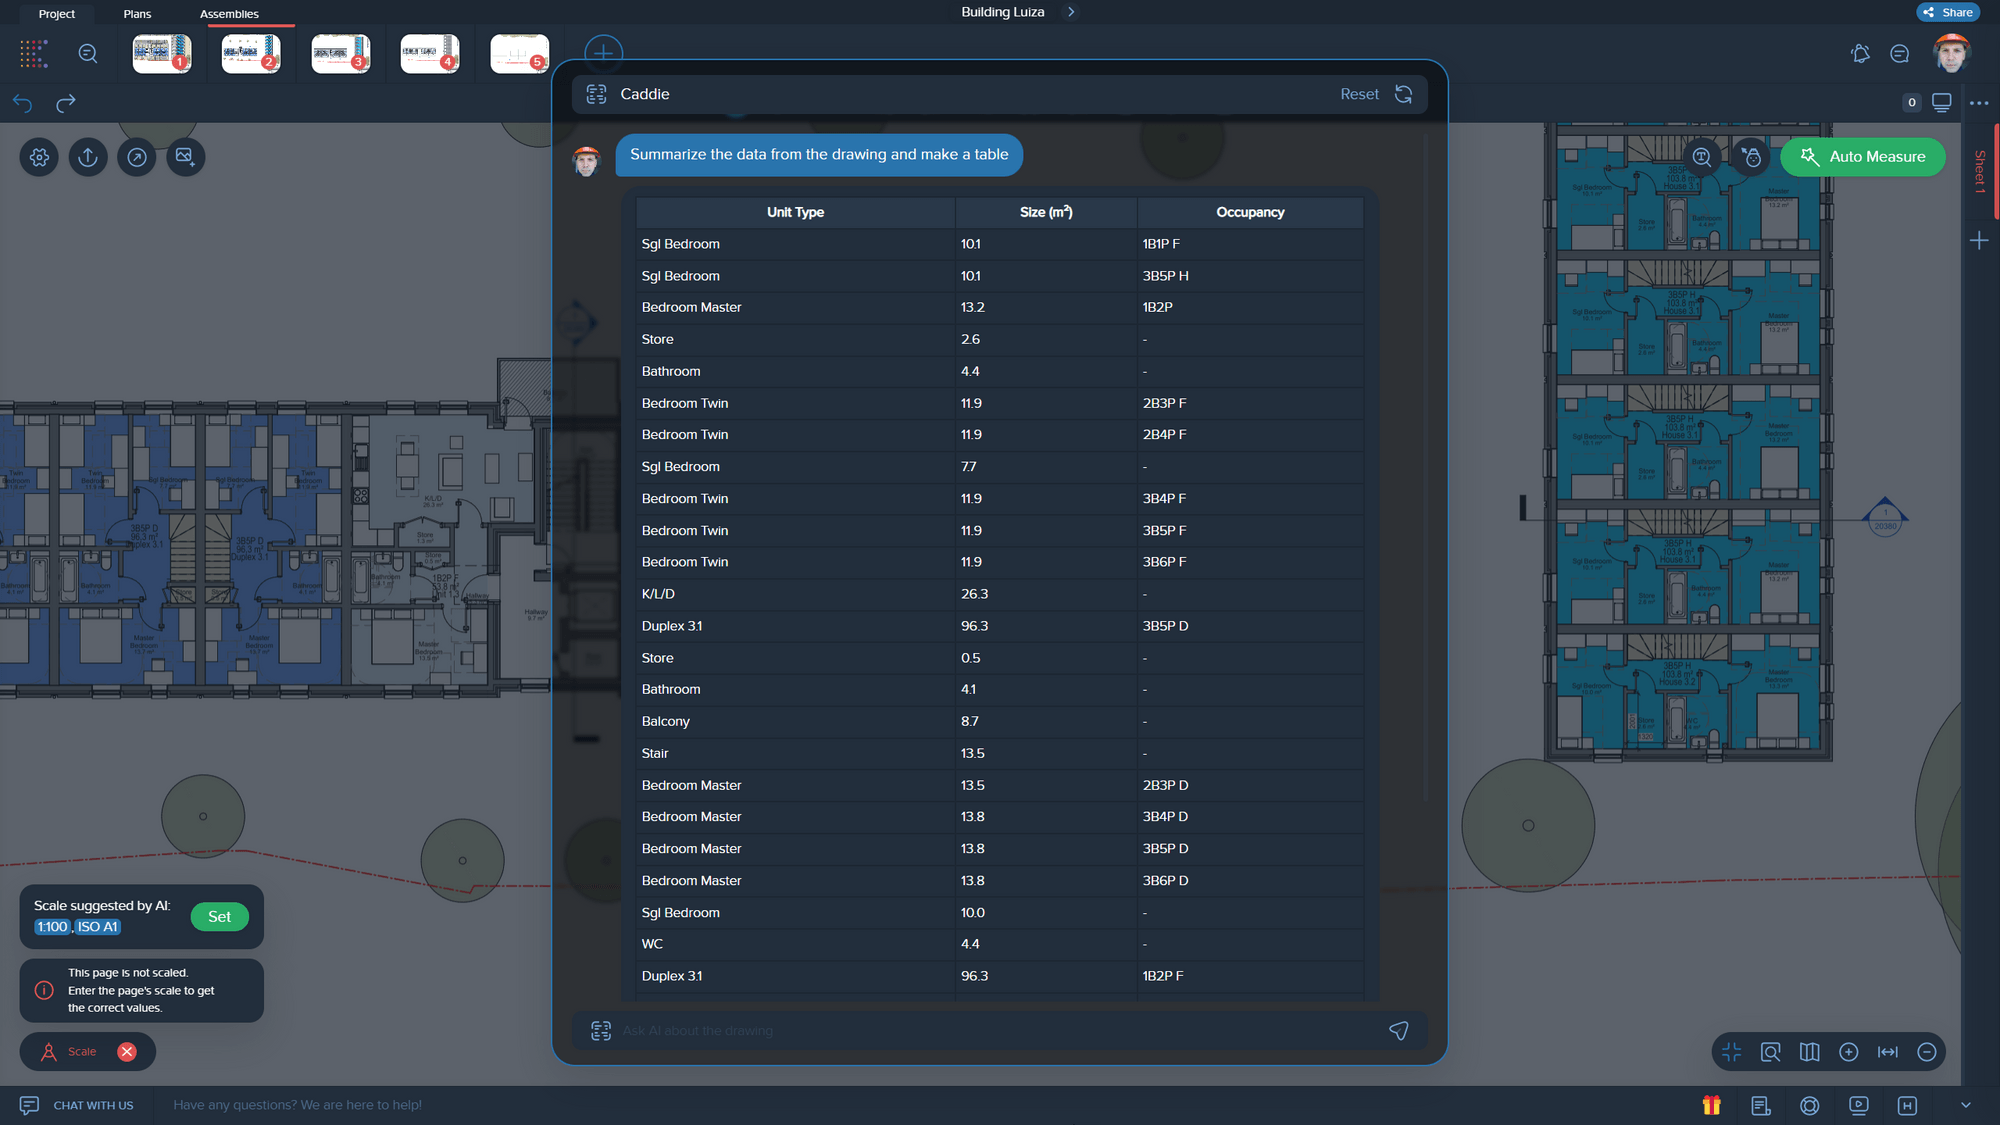The image size is (2000, 1125).
Task: Collapse the help bar with the down chevron
Action: [1966, 1106]
